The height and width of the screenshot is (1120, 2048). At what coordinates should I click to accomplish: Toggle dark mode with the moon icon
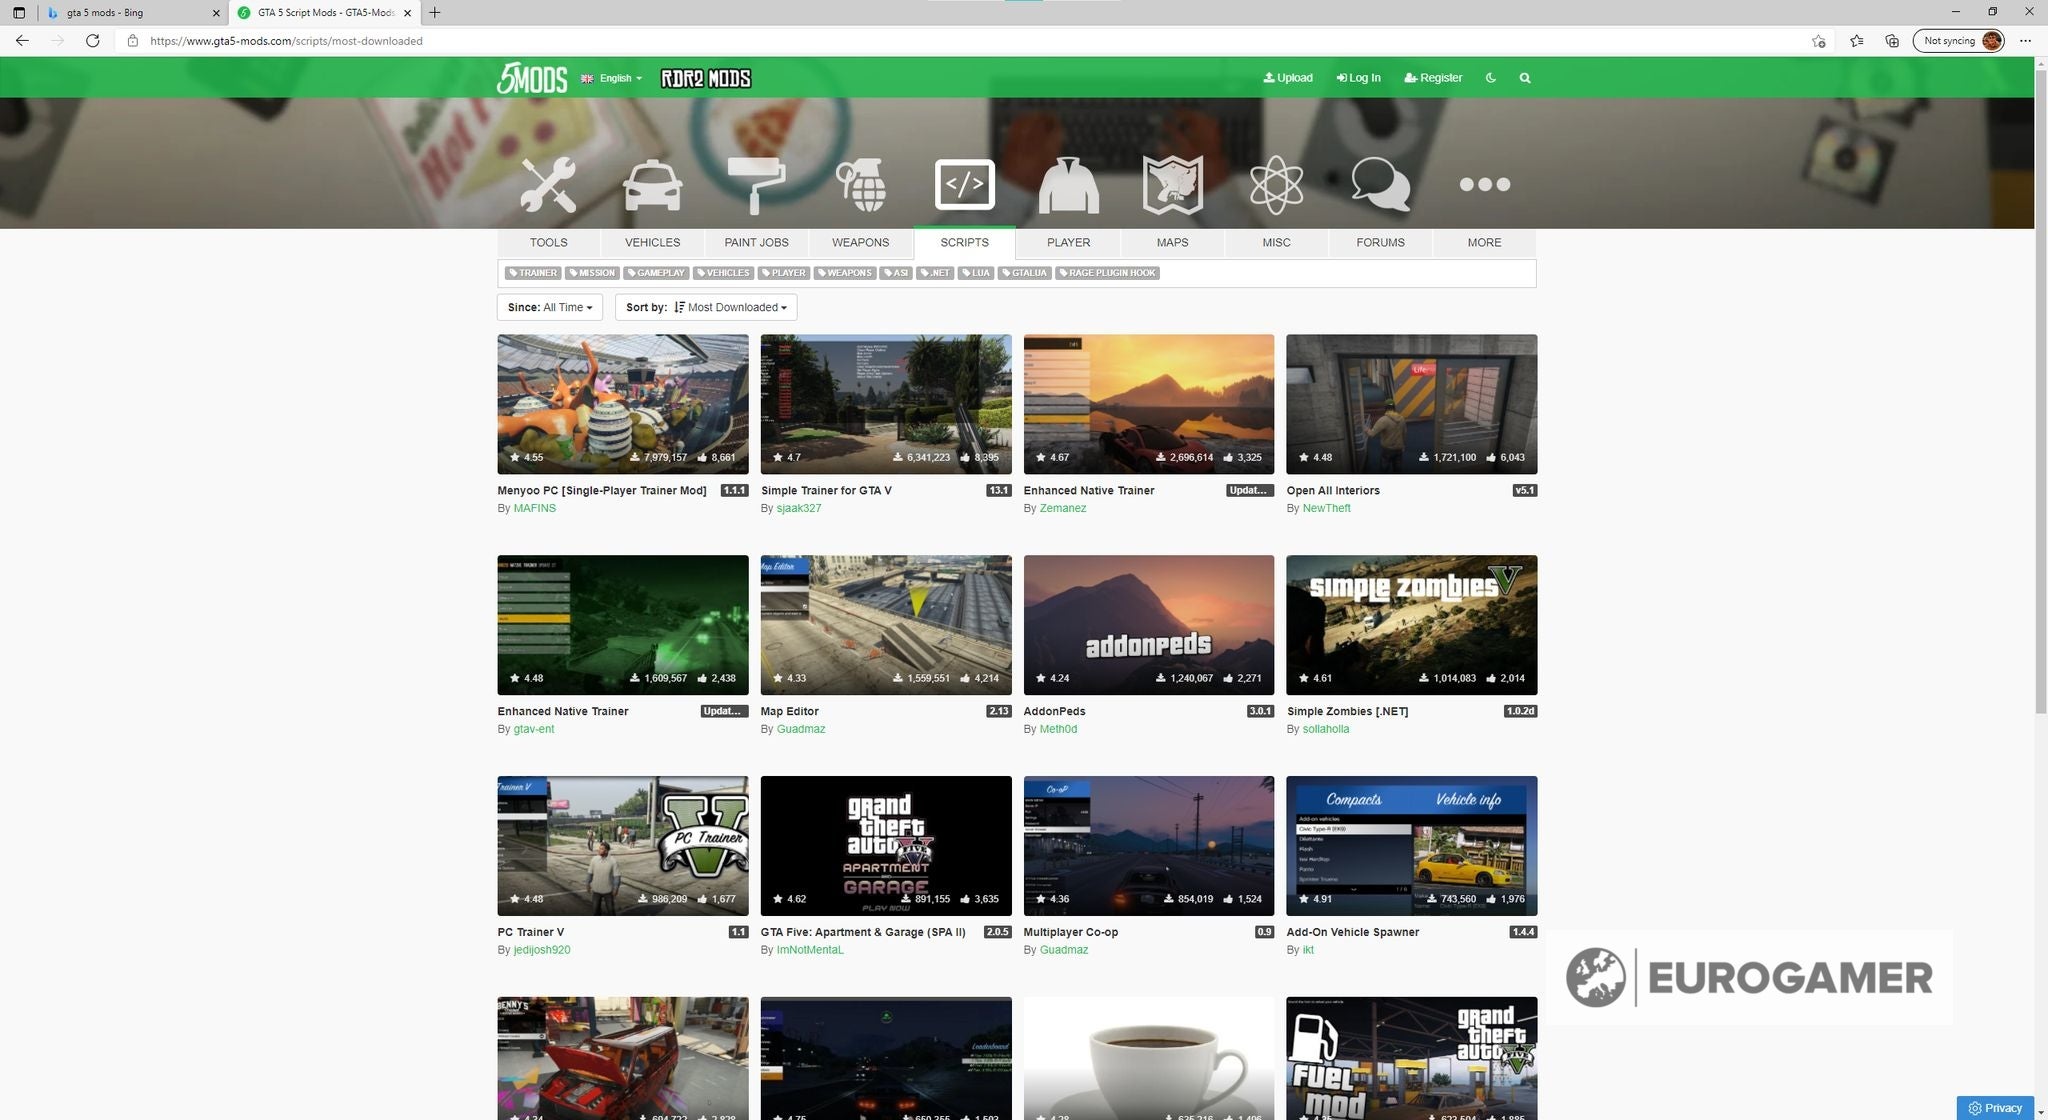pyautogui.click(x=1490, y=77)
